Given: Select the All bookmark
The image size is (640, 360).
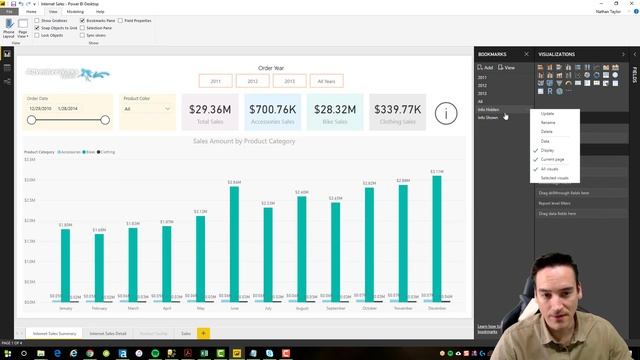Looking at the screenshot, I should click(480, 101).
